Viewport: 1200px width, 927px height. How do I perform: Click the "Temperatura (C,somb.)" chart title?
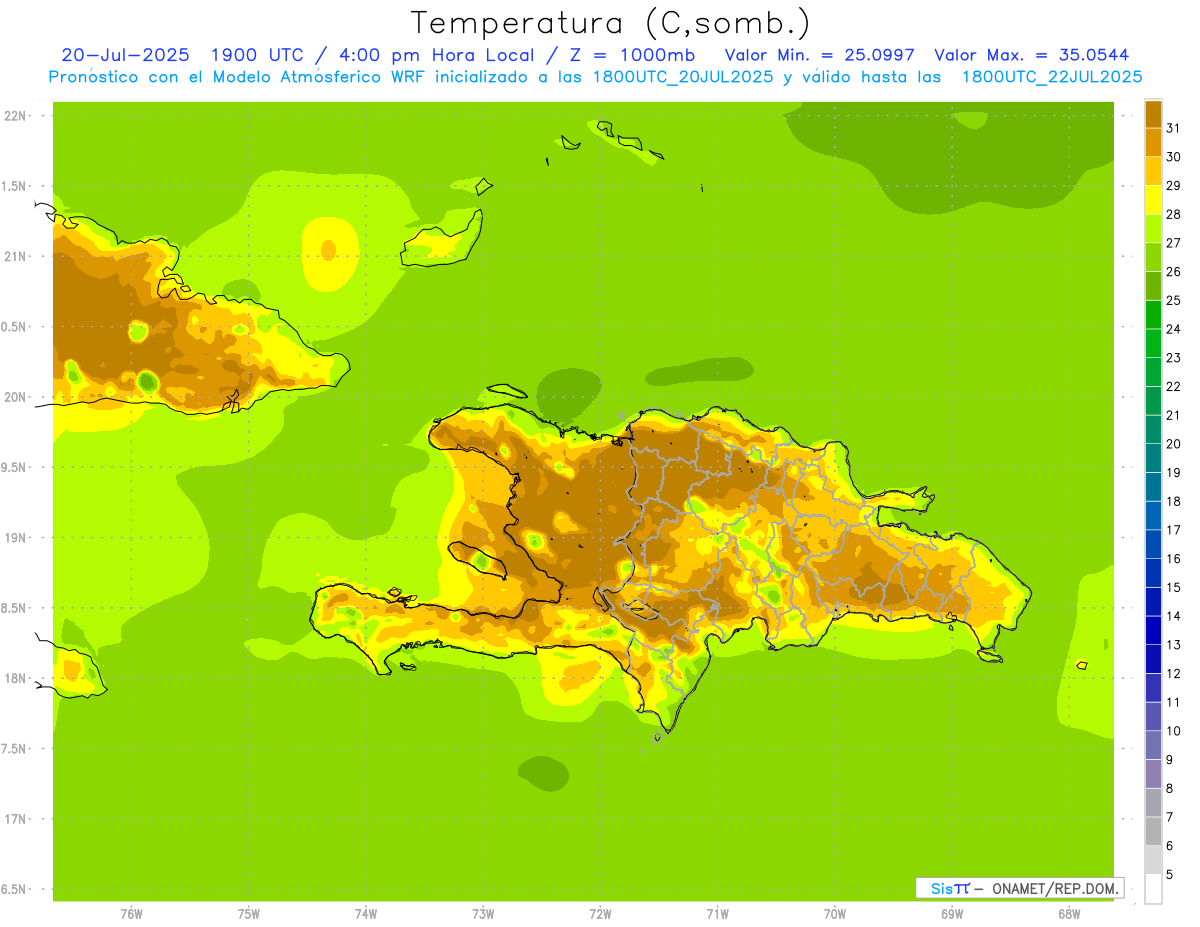(x=610, y=22)
